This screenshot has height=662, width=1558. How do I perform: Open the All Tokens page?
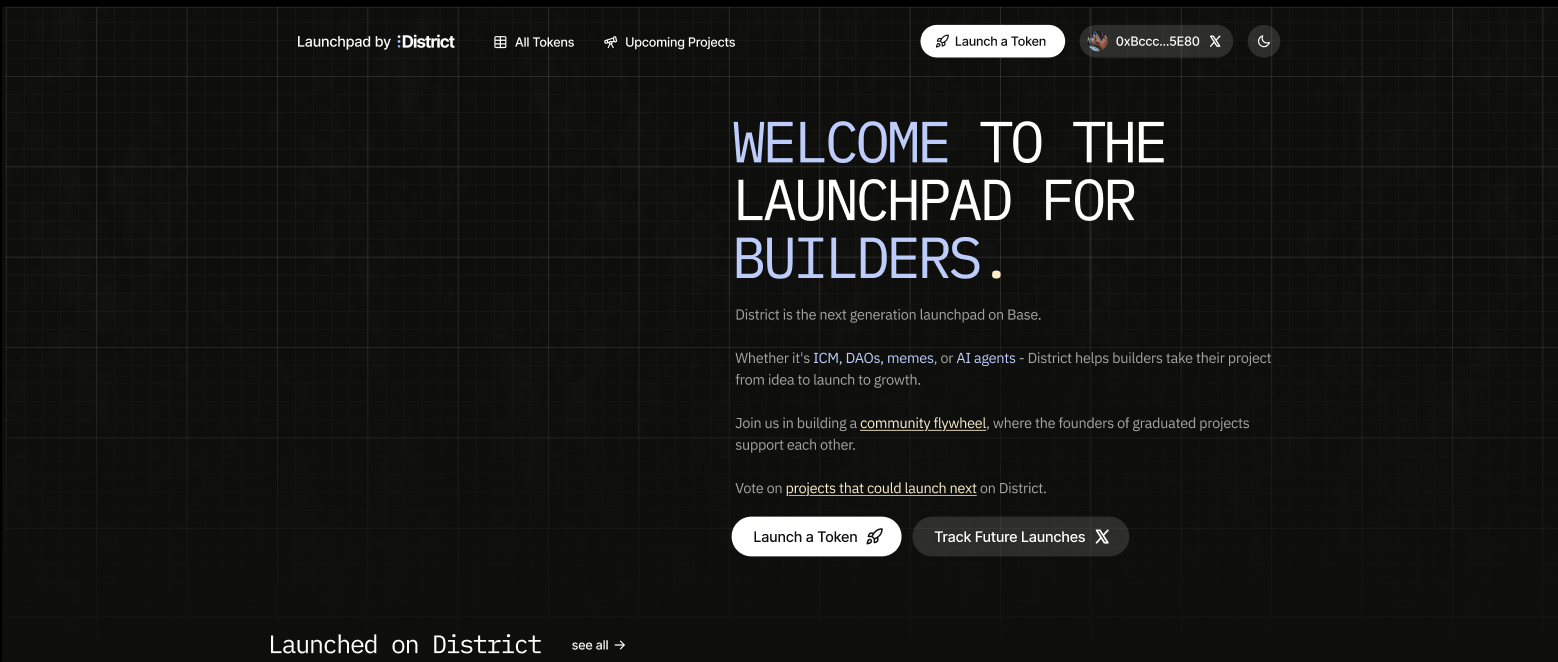[x=534, y=42]
